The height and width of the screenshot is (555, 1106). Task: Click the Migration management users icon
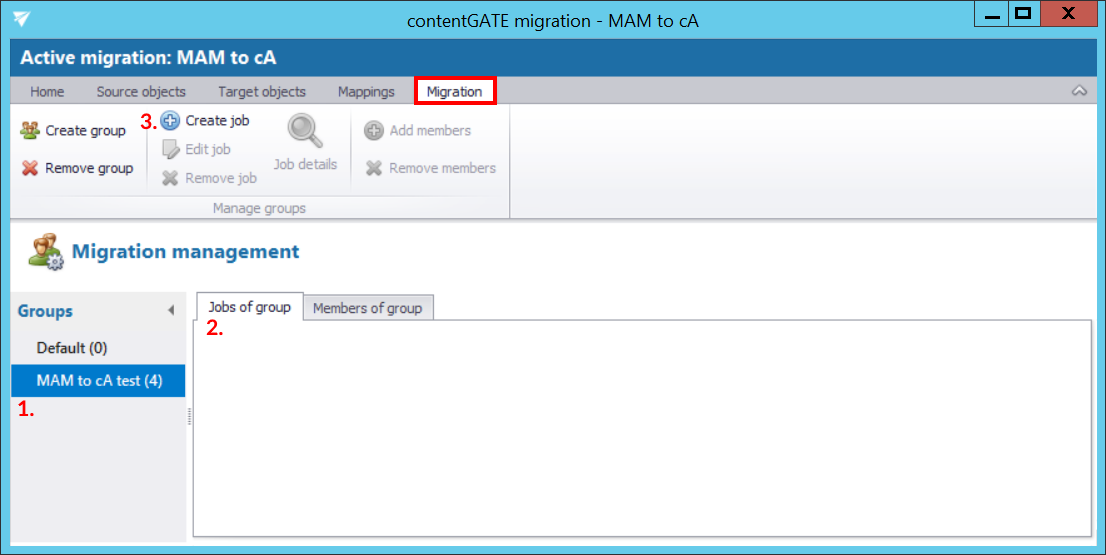[x=46, y=252]
